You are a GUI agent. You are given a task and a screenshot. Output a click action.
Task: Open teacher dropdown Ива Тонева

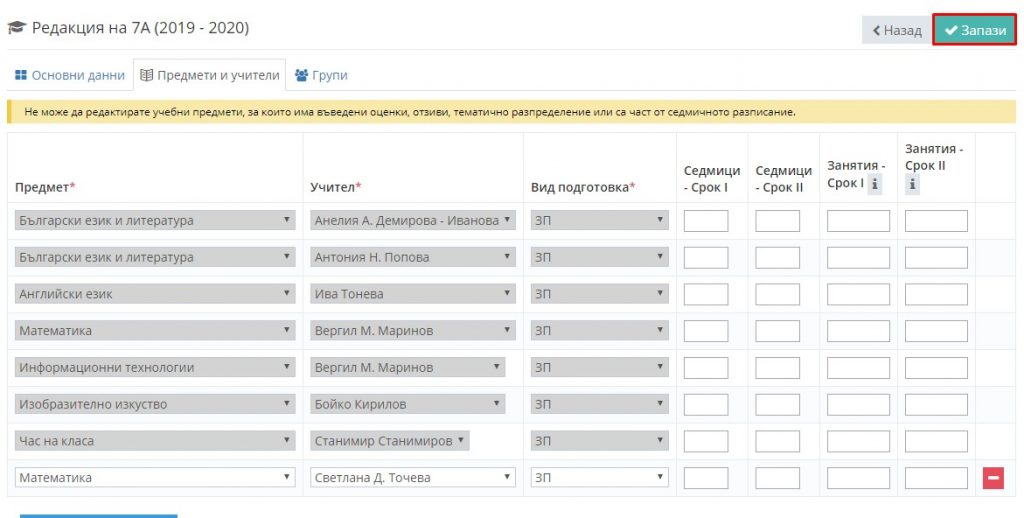click(x=413, y=294)
